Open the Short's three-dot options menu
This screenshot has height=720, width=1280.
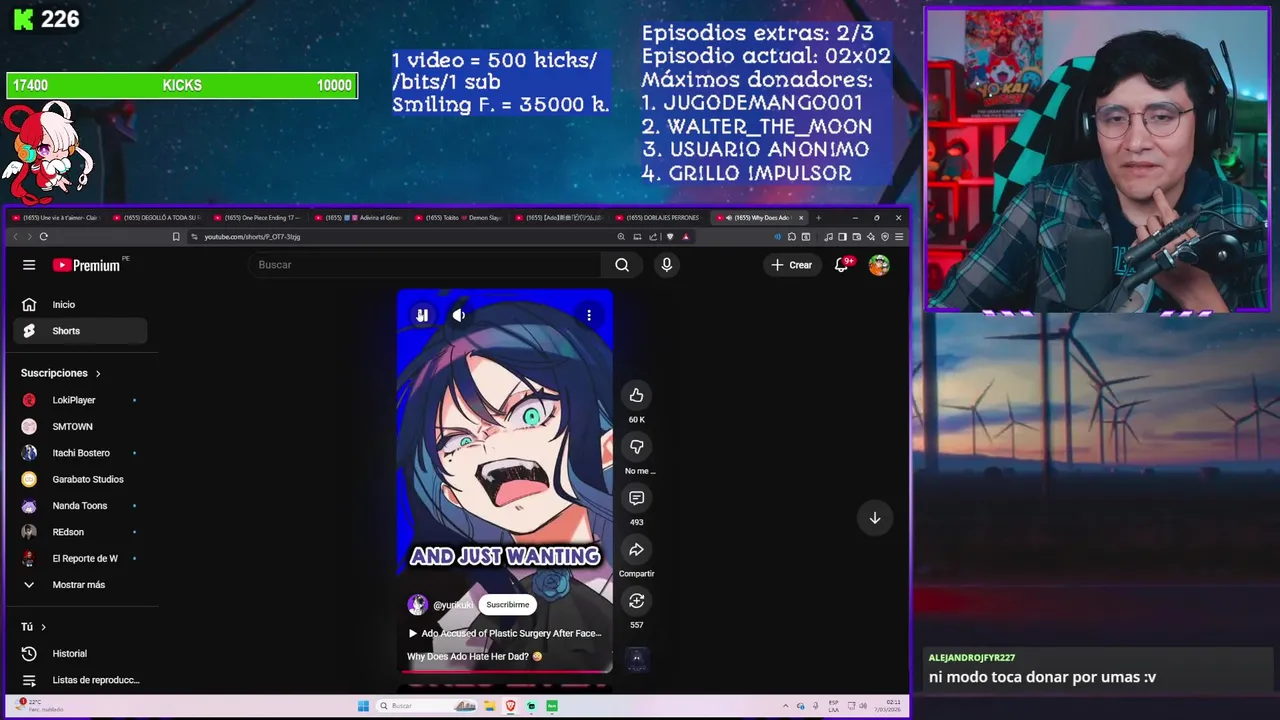pos(589,315)
